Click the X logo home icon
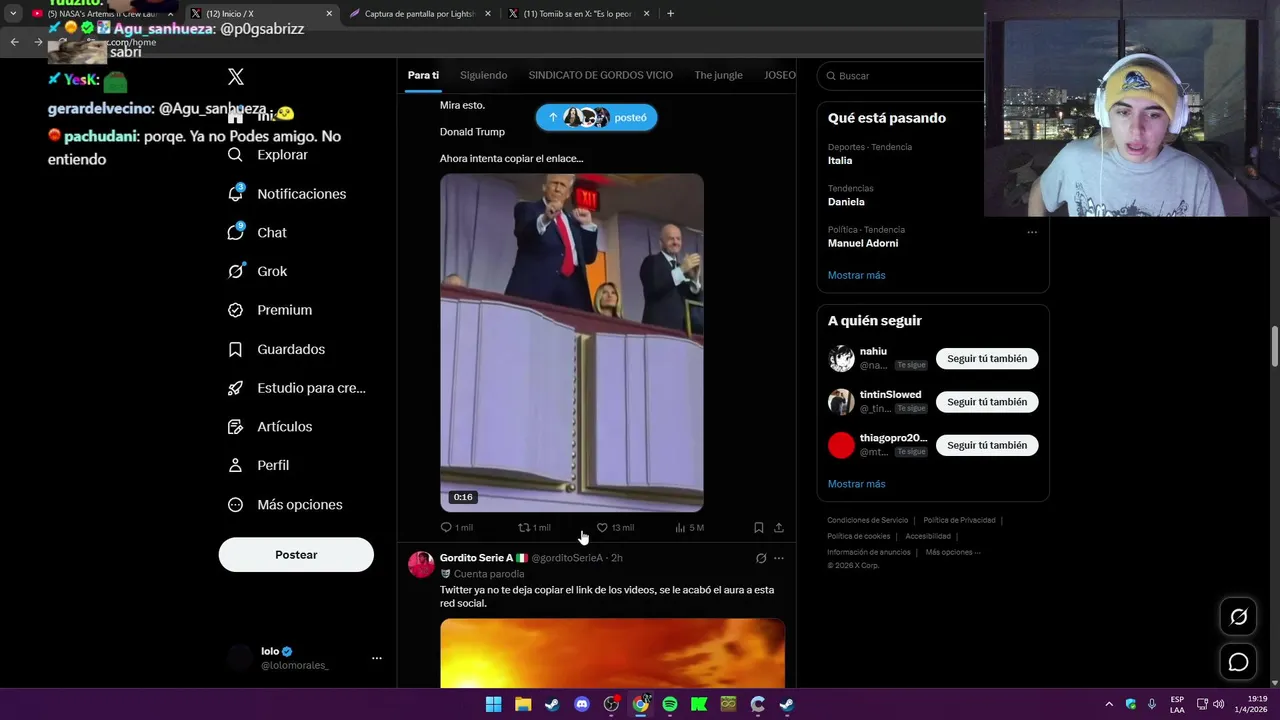Viewport: 1280px width, 720px height. click(236, 77)
